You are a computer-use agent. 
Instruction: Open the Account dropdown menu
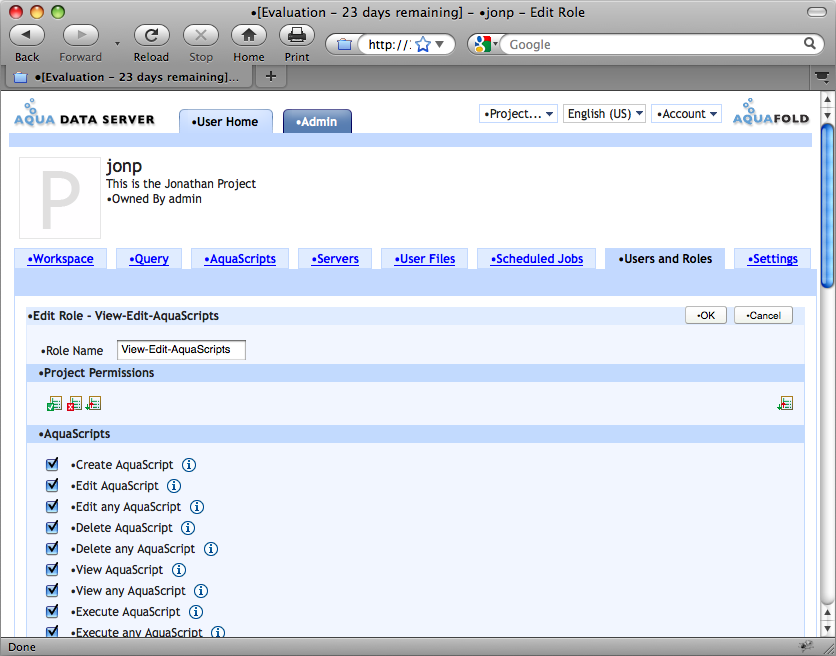(x=686, y=114)
